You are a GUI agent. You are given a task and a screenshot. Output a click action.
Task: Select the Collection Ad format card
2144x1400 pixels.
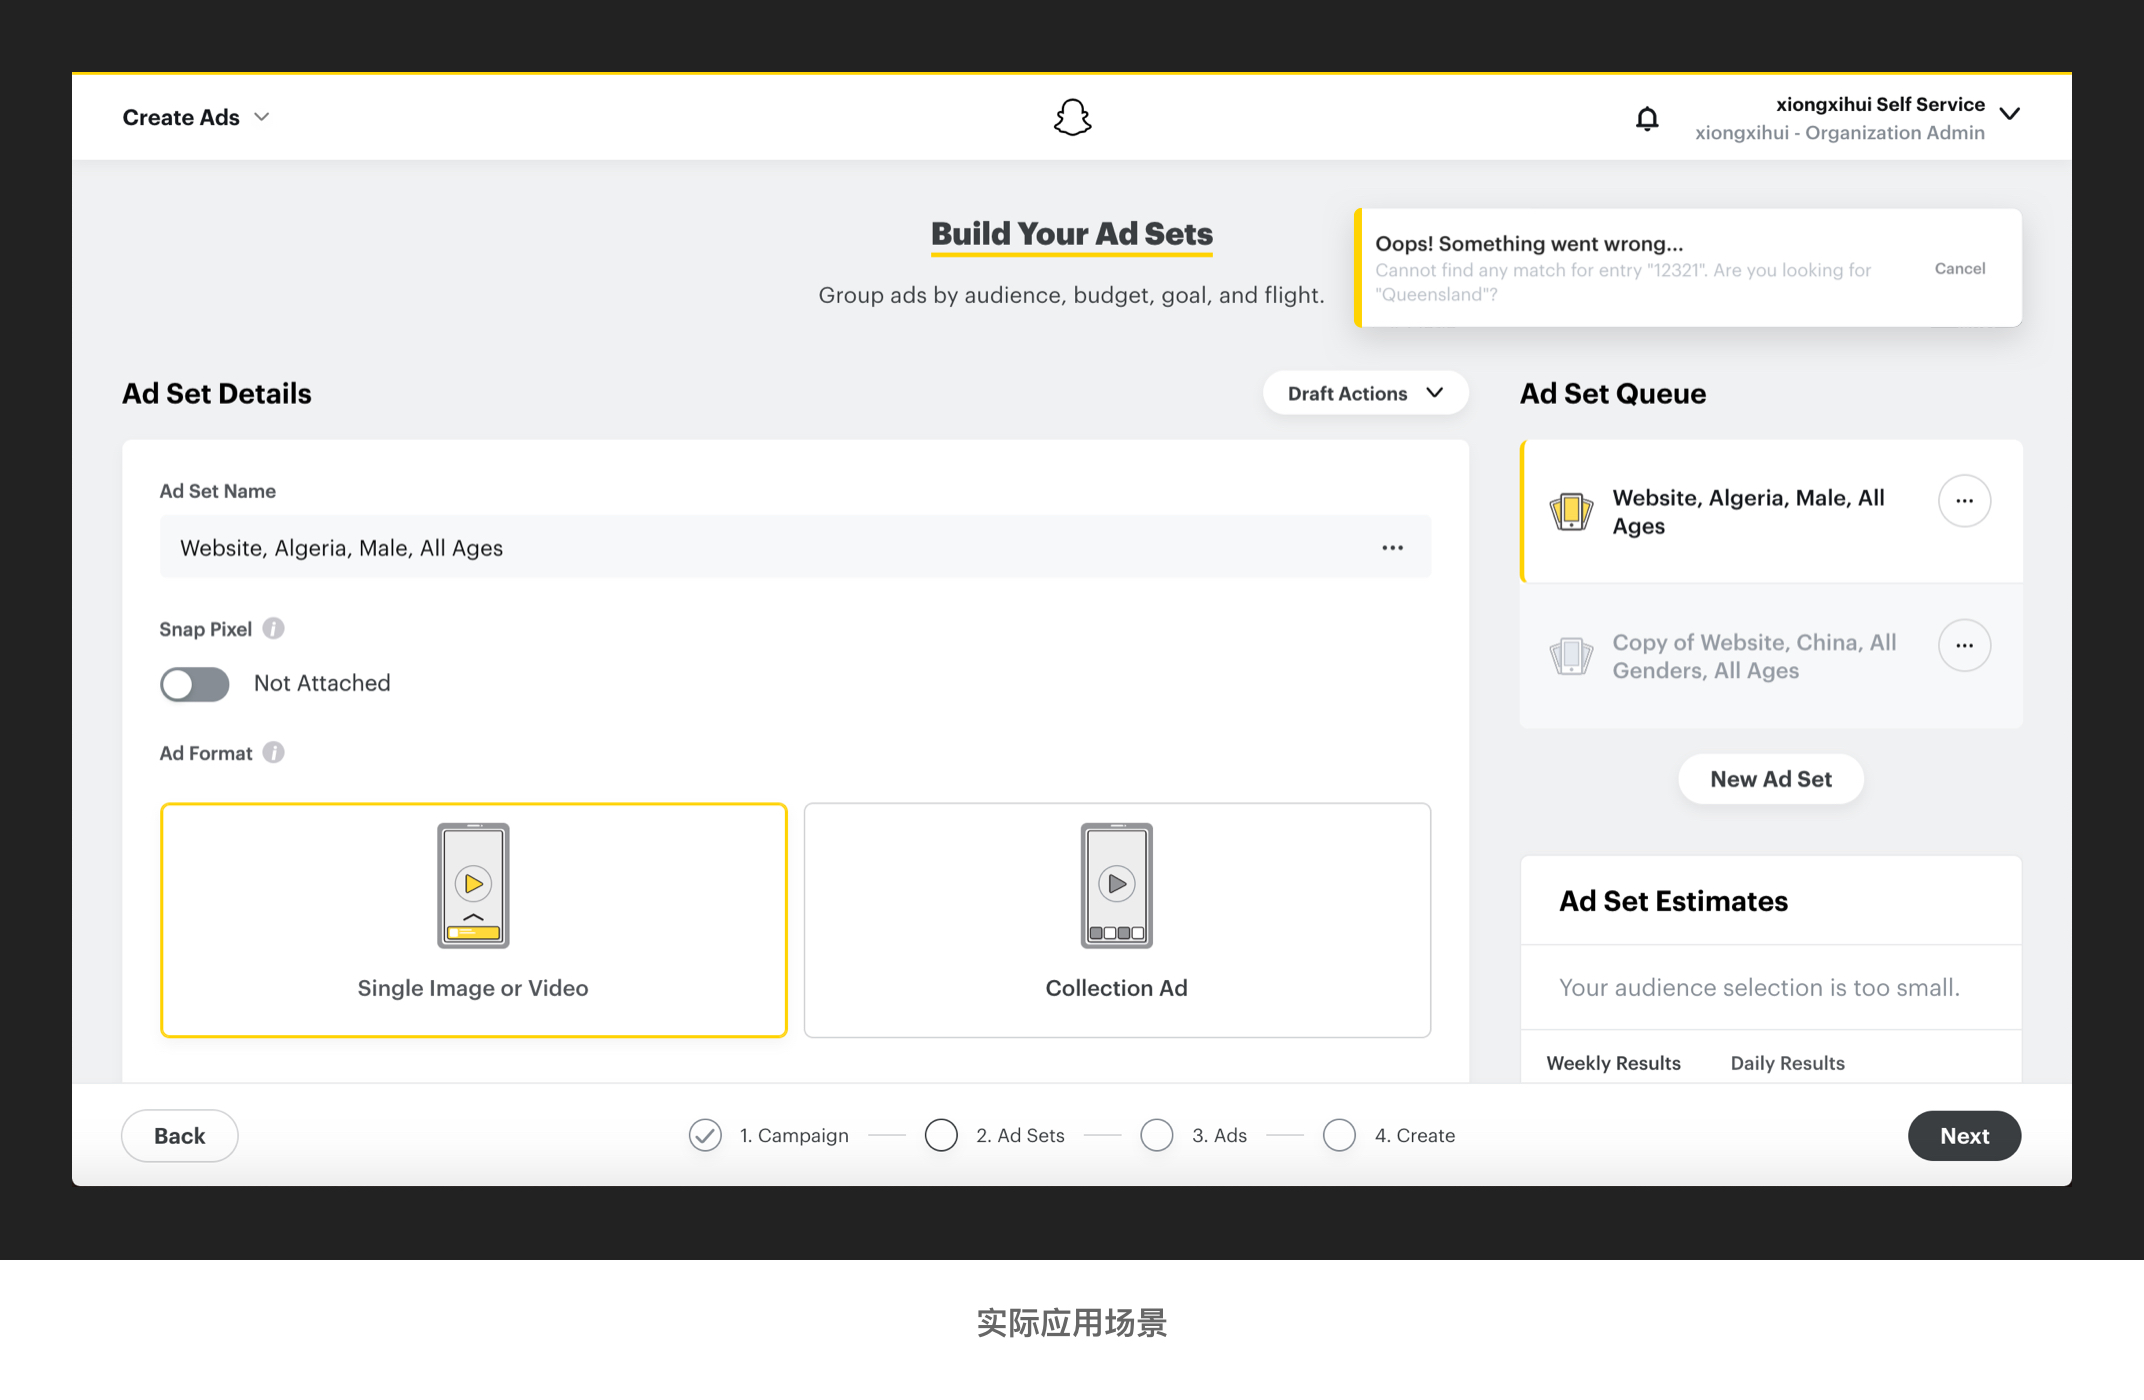(x=1117, y=920)
